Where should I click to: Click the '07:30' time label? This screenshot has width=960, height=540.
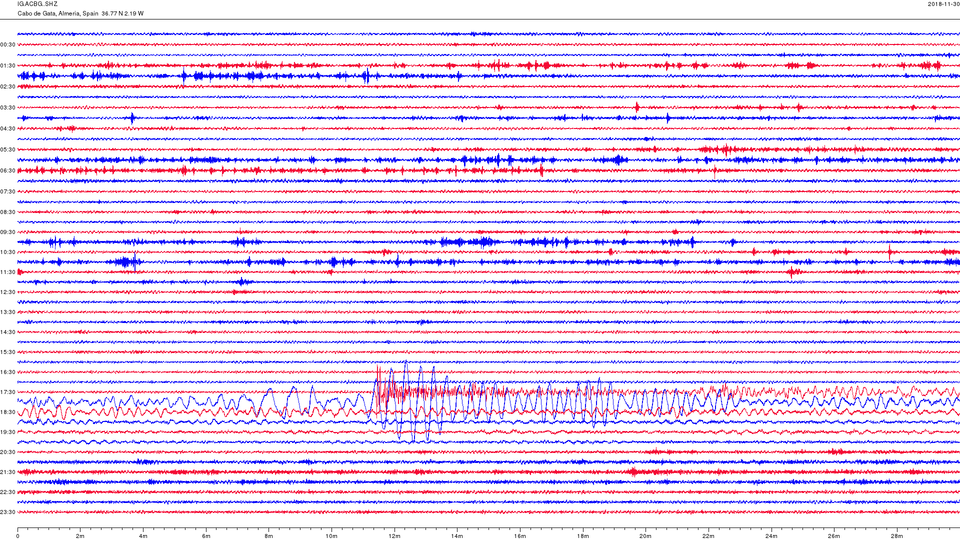point(8,192)
